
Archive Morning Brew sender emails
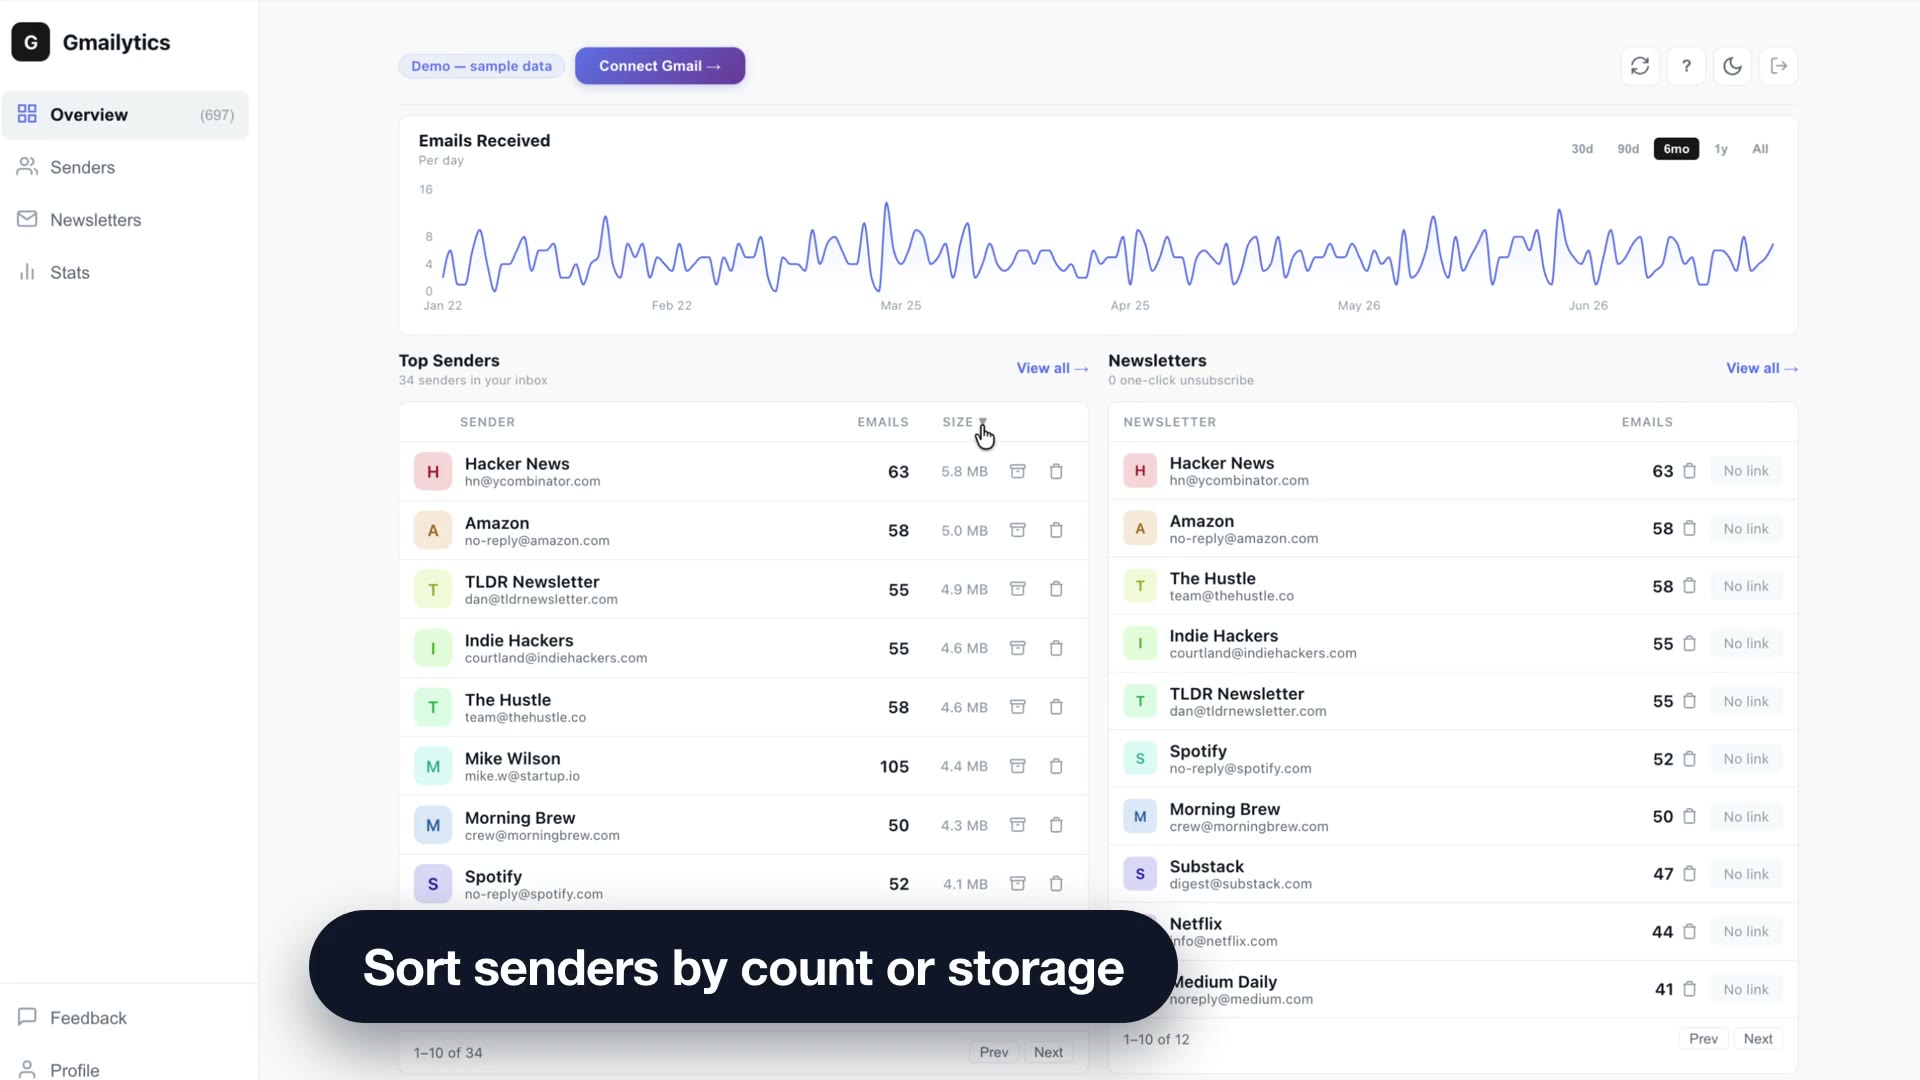coord(1018,825)
